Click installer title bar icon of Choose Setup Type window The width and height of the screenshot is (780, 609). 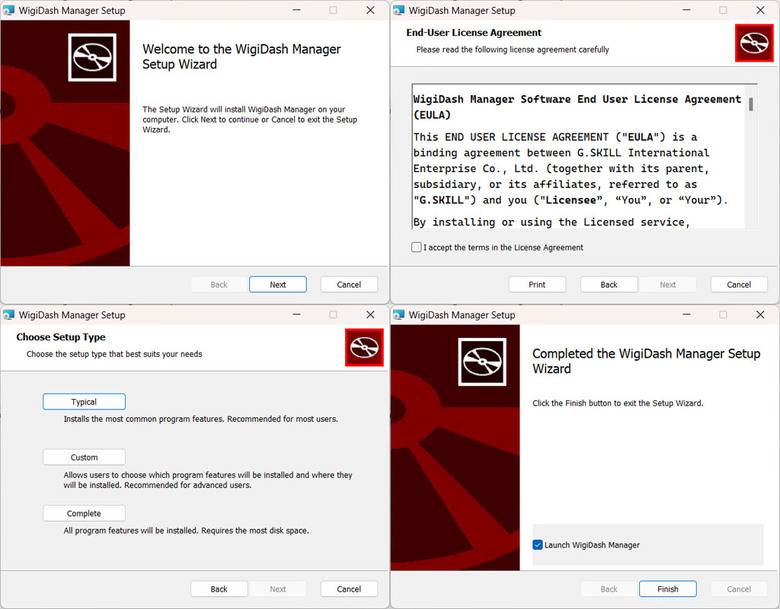[x=9, y=314]
